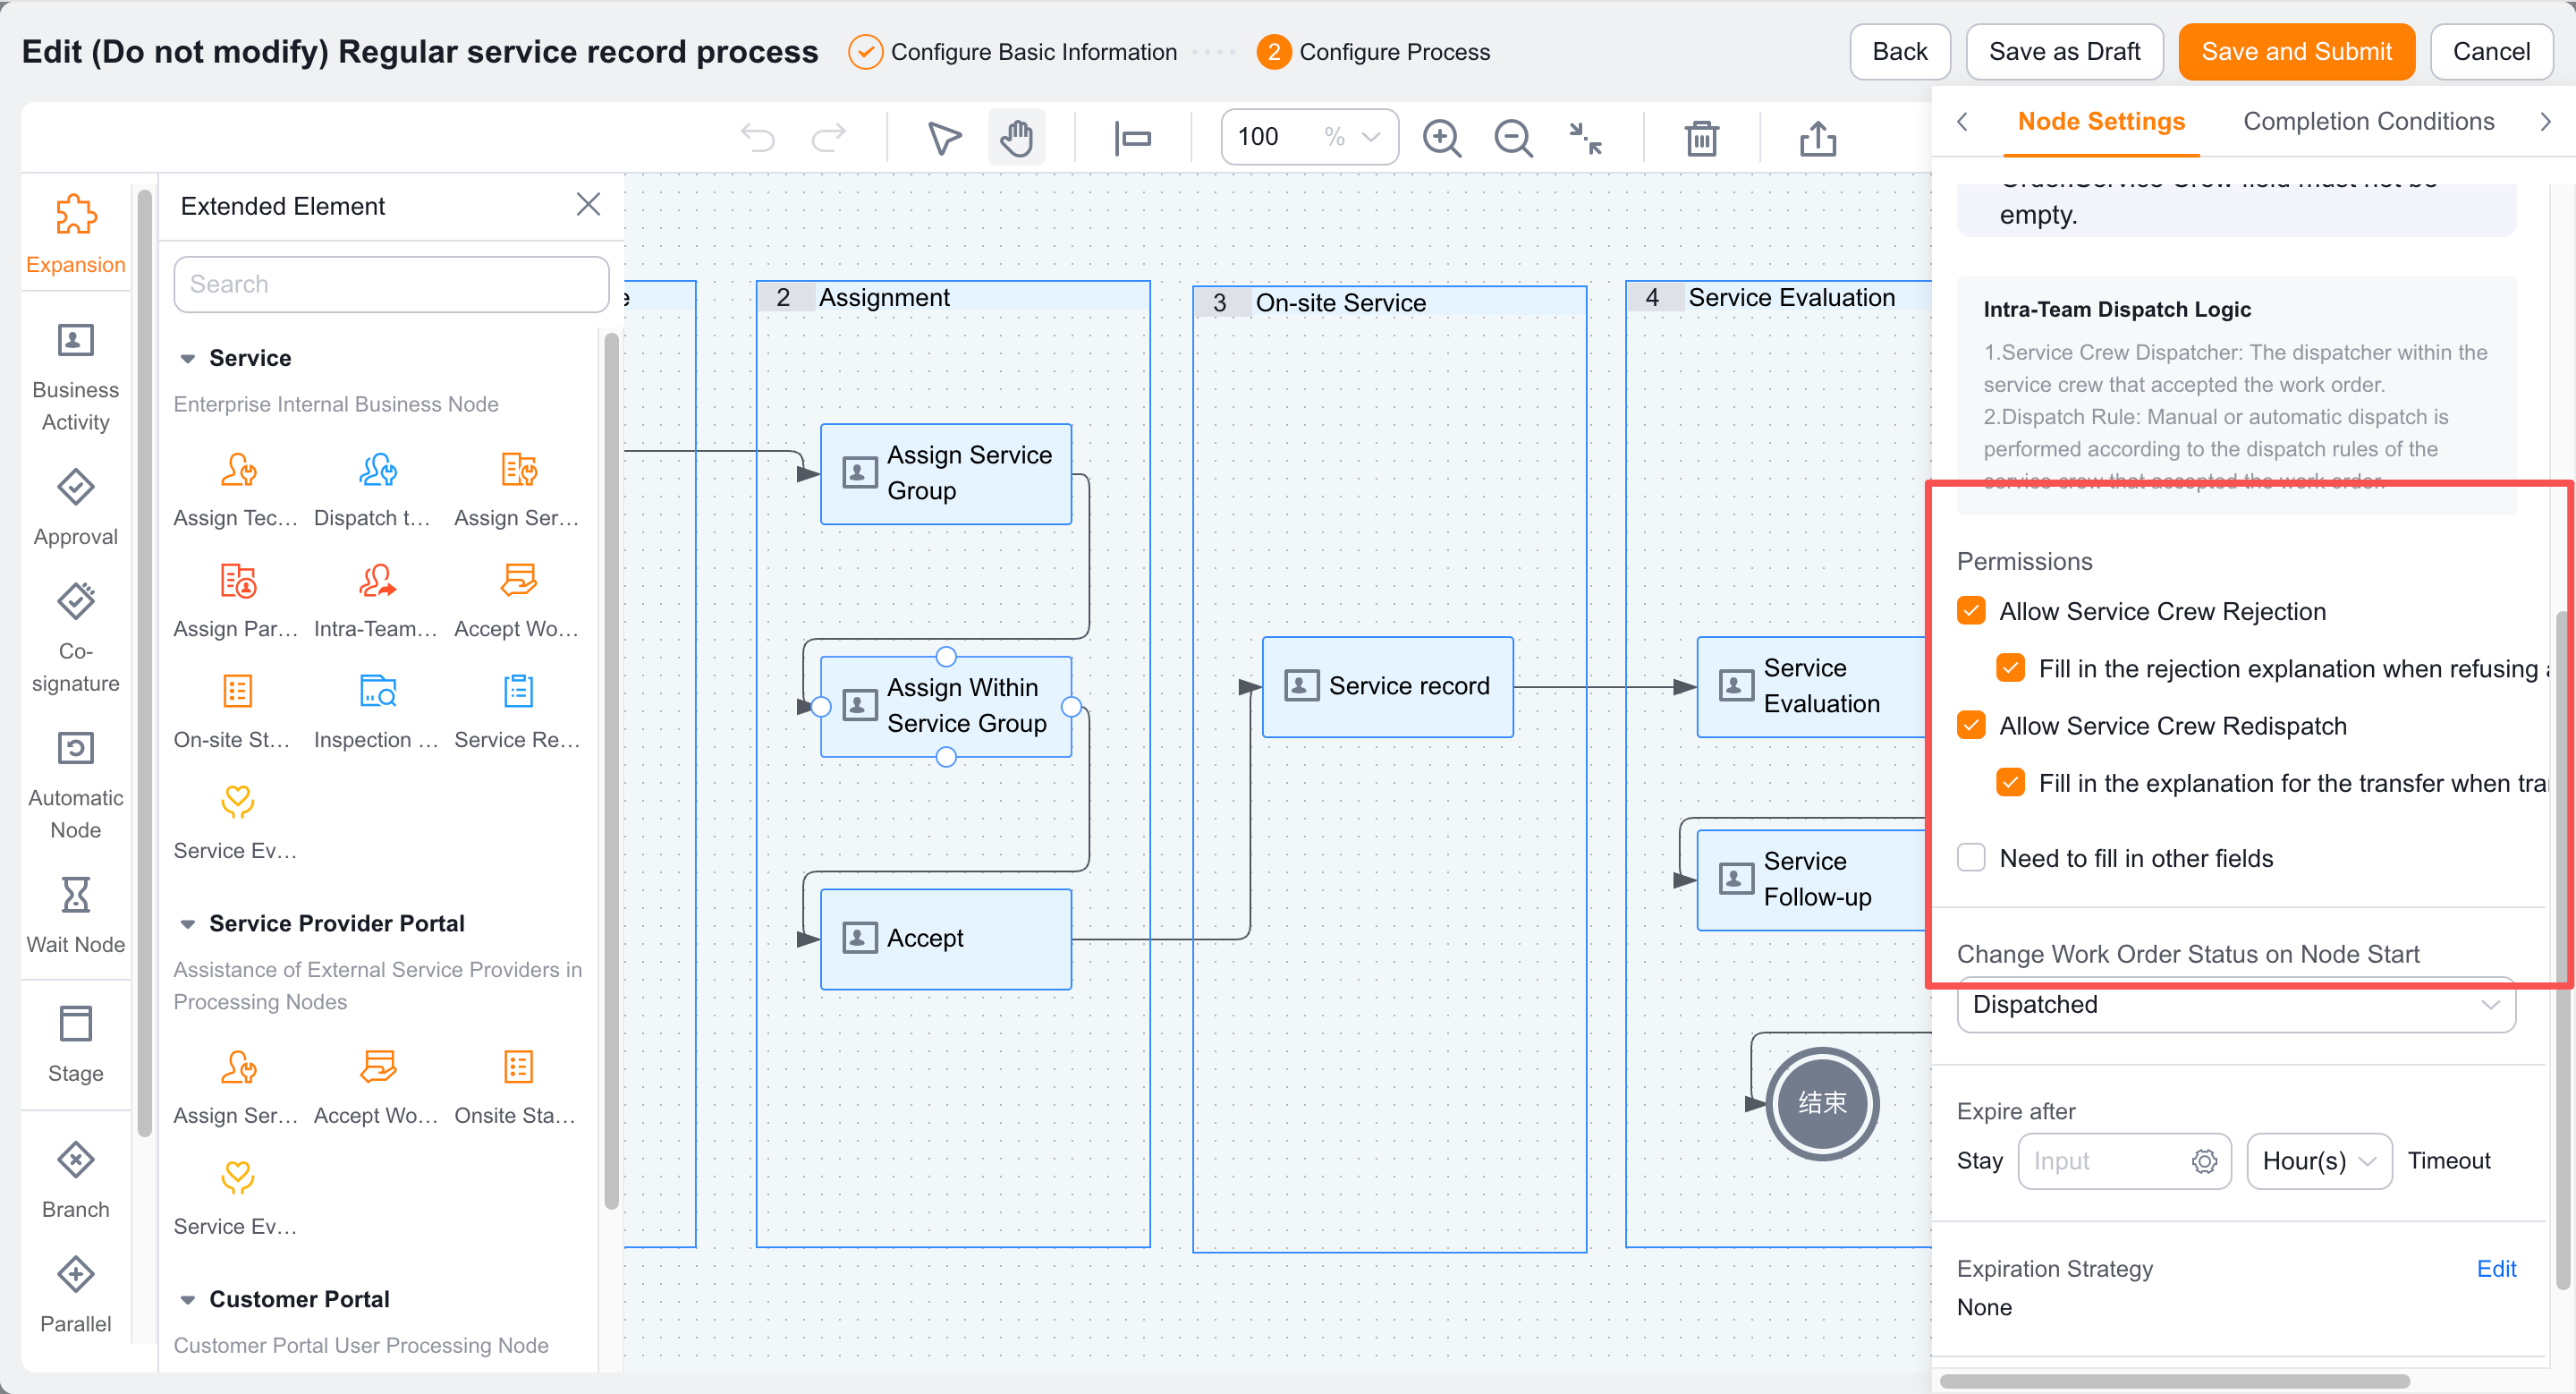Check Need to fill in other fields

coord(1970,857)
